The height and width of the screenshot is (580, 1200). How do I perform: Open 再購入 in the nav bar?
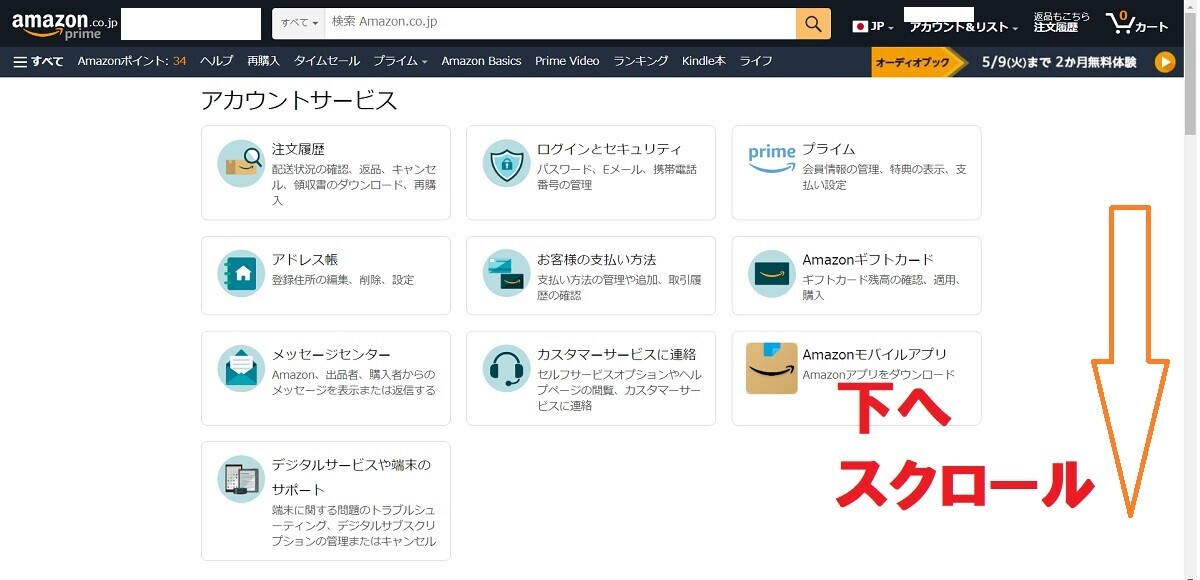263,61
